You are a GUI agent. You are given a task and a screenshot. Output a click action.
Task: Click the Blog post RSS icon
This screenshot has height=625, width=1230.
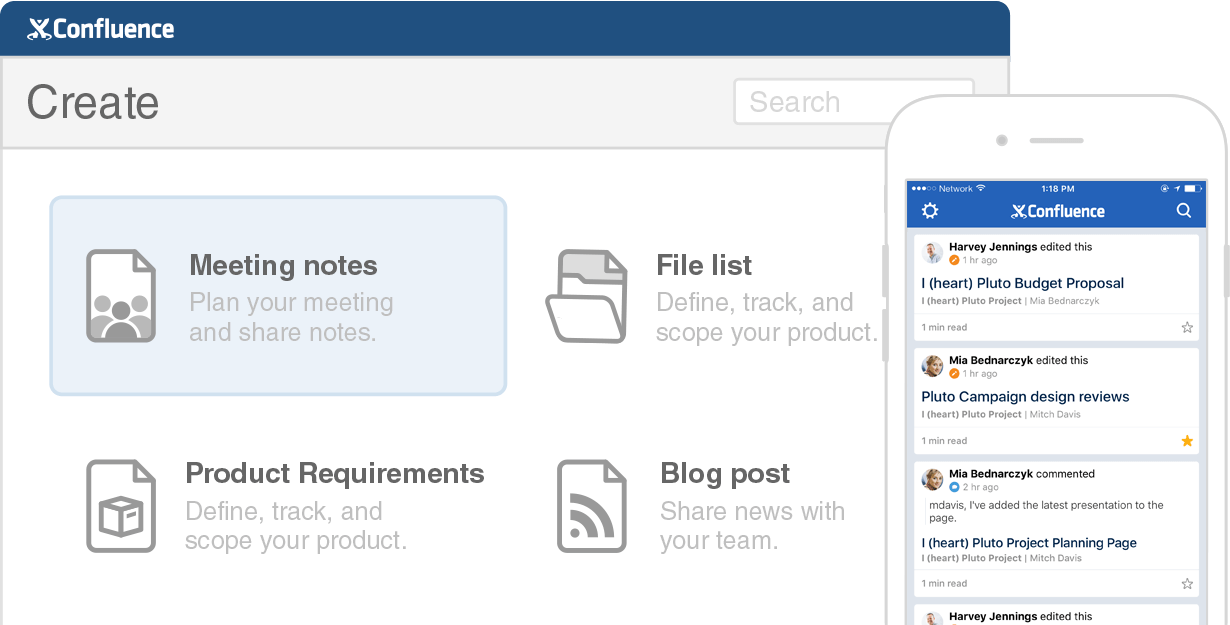point(591,506)
